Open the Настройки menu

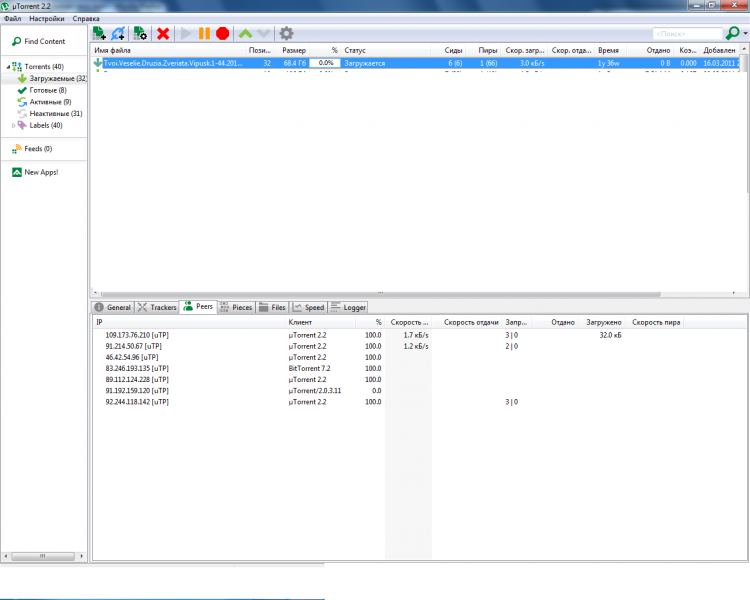[x=47, y=19]
